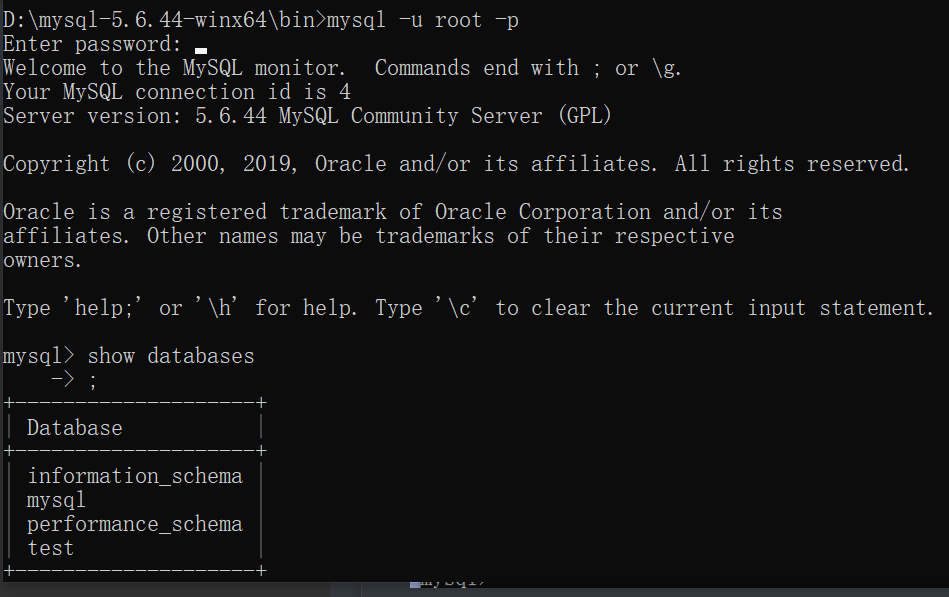Click the 'mysql -u root -p' command
Image resolution: width=949 pixels, height=597 pixels.
[422, 21]
